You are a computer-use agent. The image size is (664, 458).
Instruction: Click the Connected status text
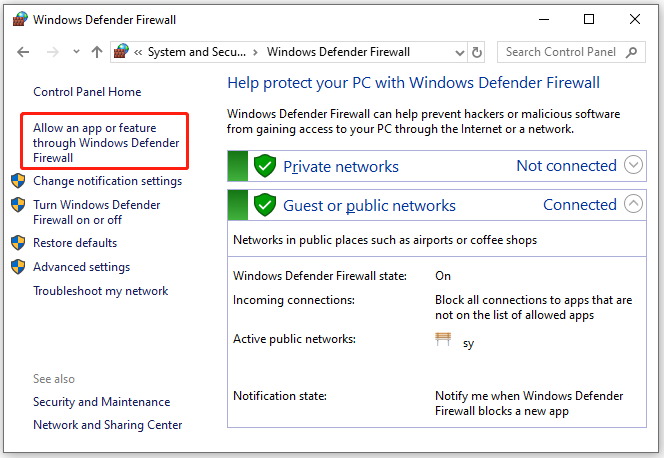tap(580, 205)
